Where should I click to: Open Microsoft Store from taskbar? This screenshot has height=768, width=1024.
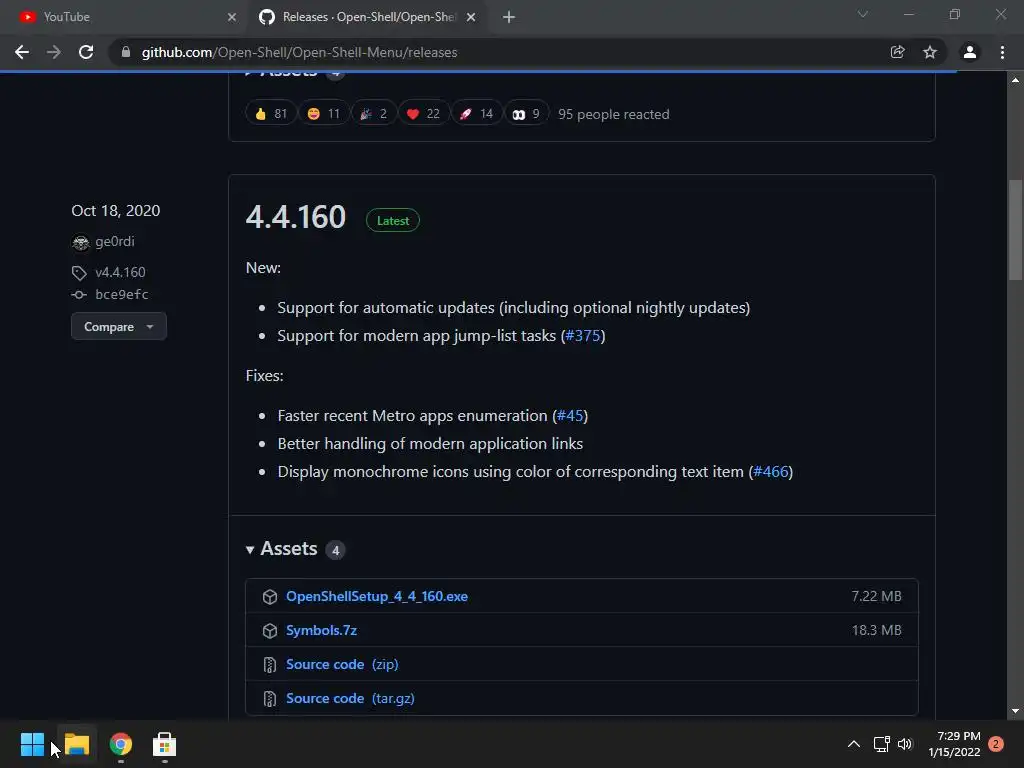coord(164,744)
